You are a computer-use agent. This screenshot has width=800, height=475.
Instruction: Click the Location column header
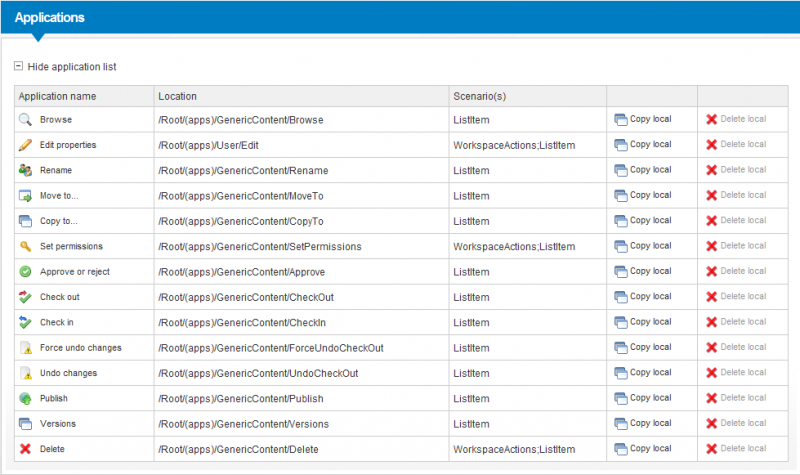pos(302,96)
